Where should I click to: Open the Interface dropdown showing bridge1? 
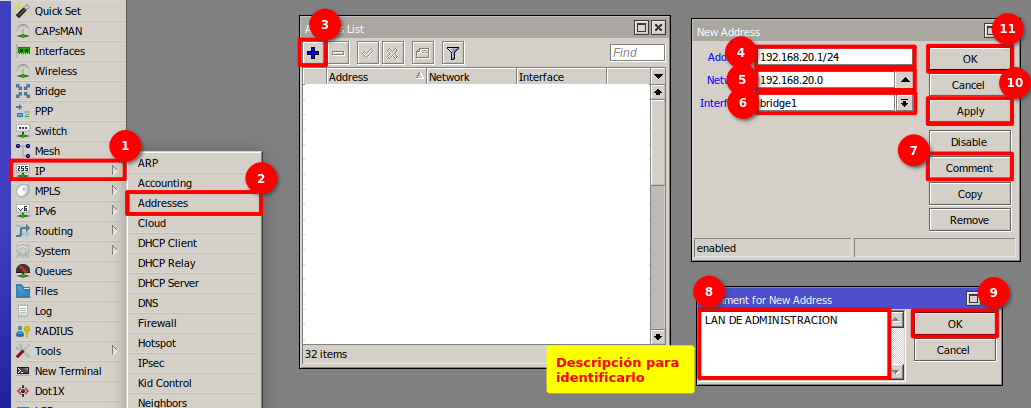904,103
